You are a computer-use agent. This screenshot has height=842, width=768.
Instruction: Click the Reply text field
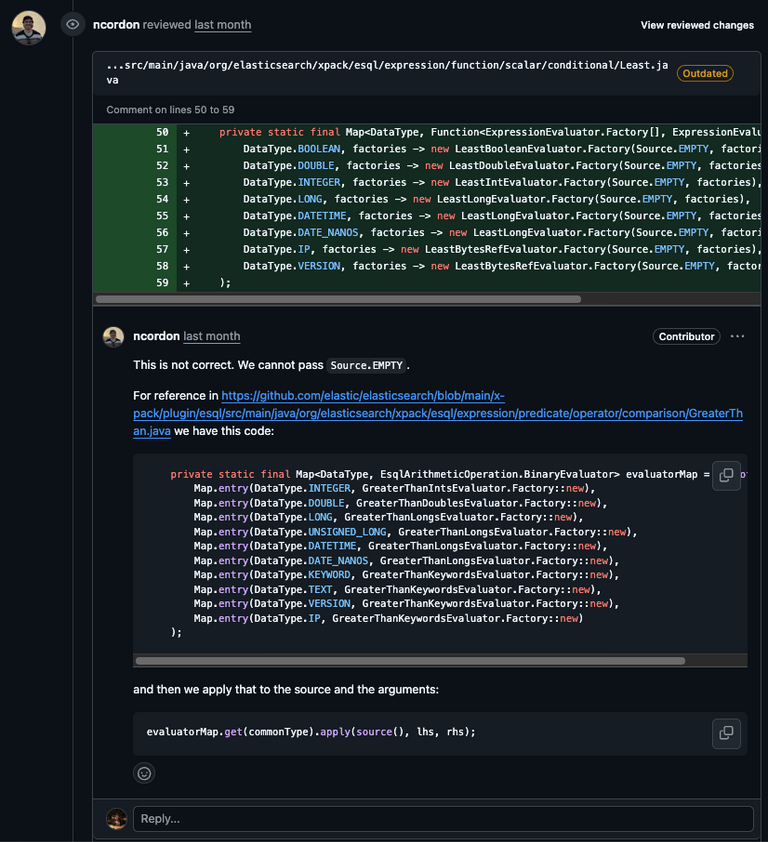pyautogui.click(x=443, y=818)
